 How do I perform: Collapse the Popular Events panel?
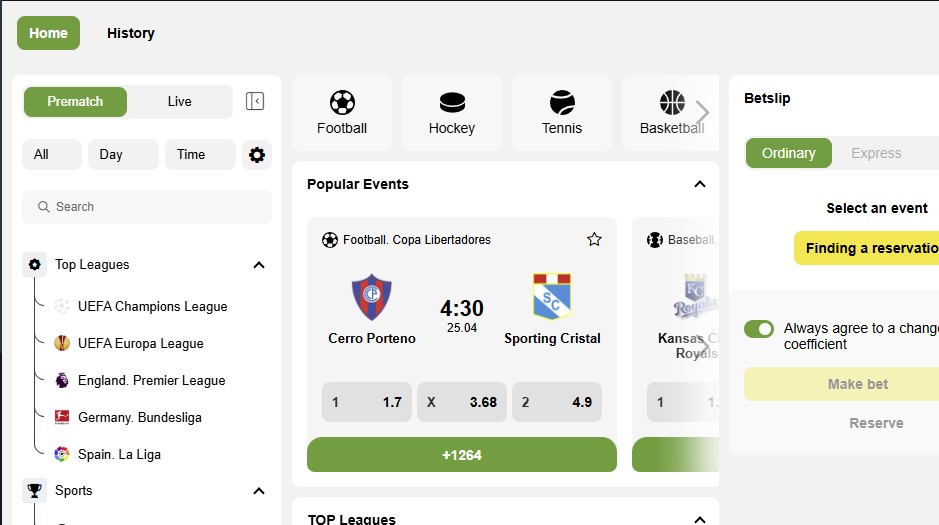pos(699,184)
